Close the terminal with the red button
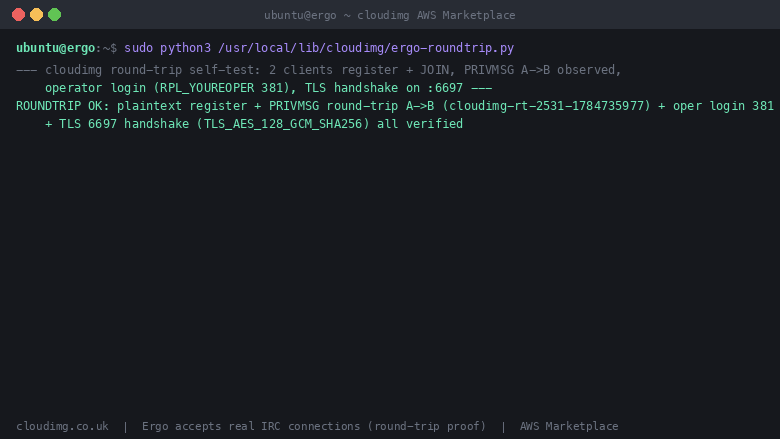 click(x=18, y=14)
